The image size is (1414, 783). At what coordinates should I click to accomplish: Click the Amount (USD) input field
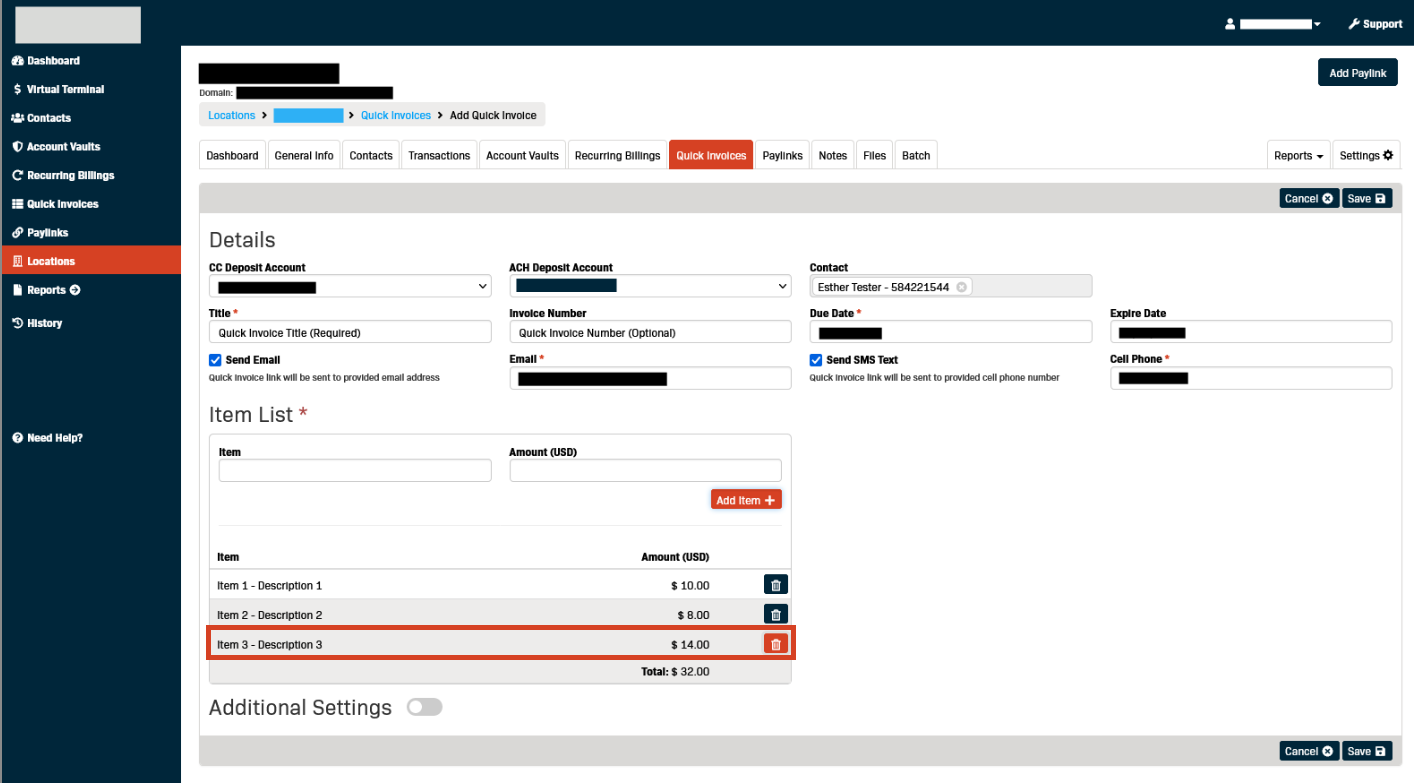(645, 470)
